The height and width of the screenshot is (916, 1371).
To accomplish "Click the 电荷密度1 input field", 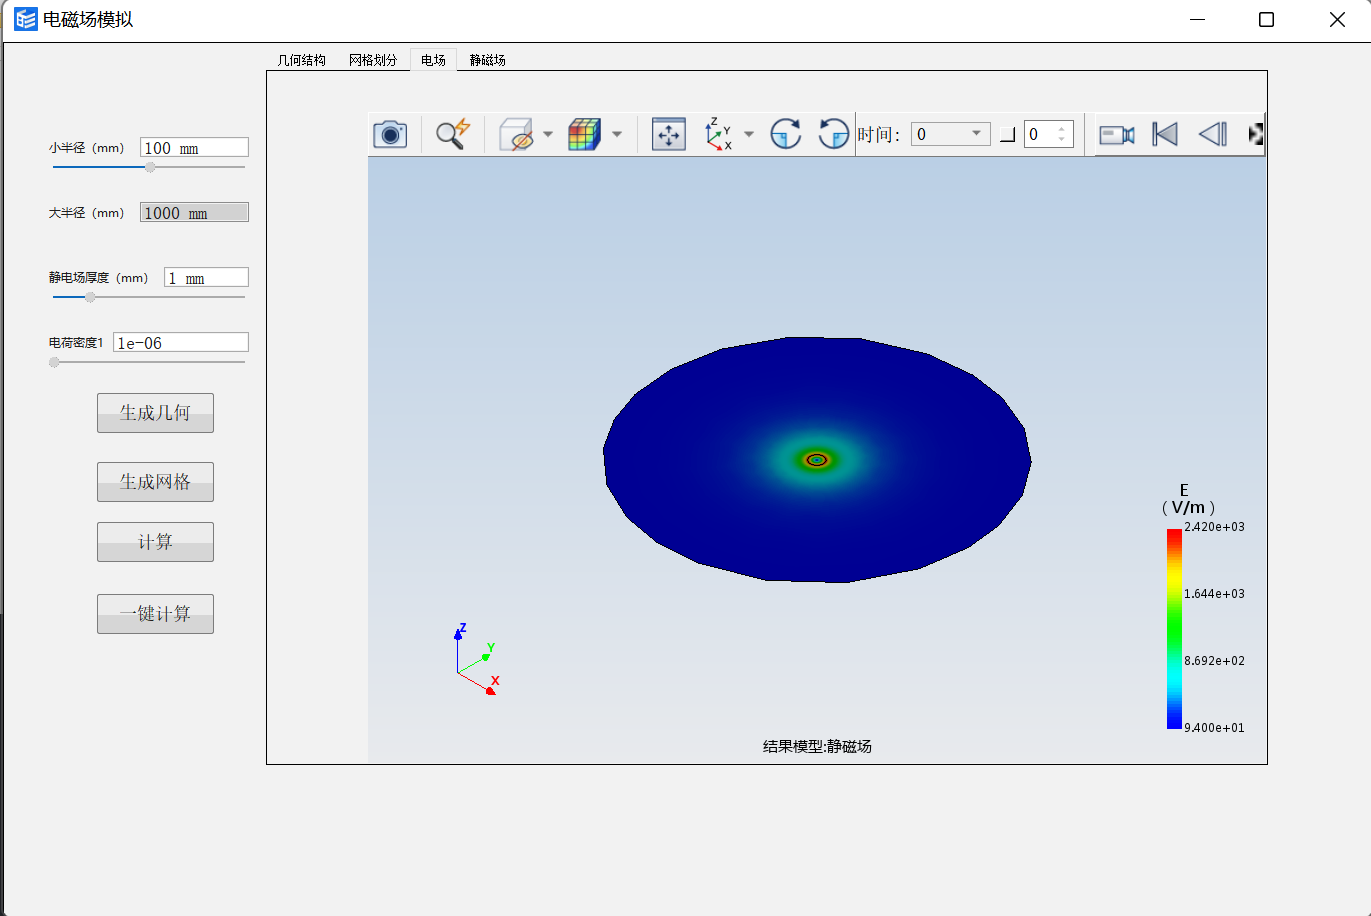I will pos(180,343).
